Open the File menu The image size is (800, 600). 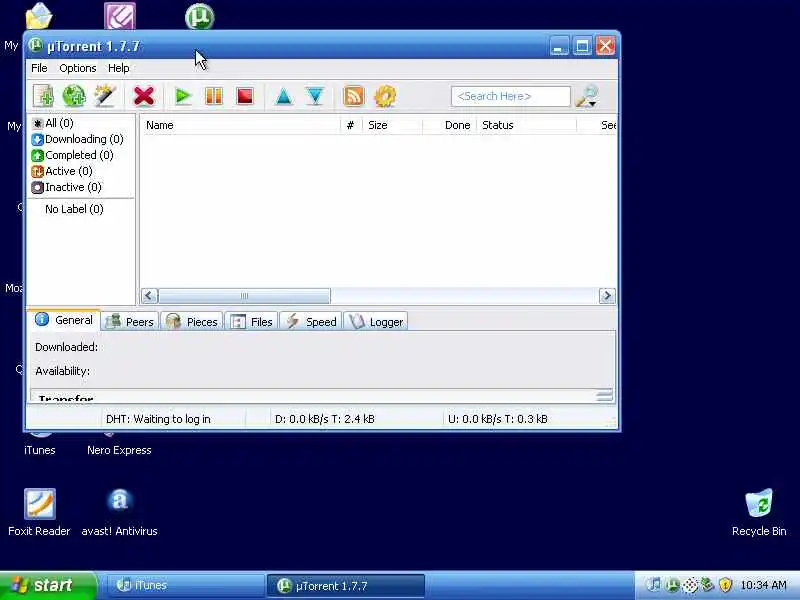point(39,68)
